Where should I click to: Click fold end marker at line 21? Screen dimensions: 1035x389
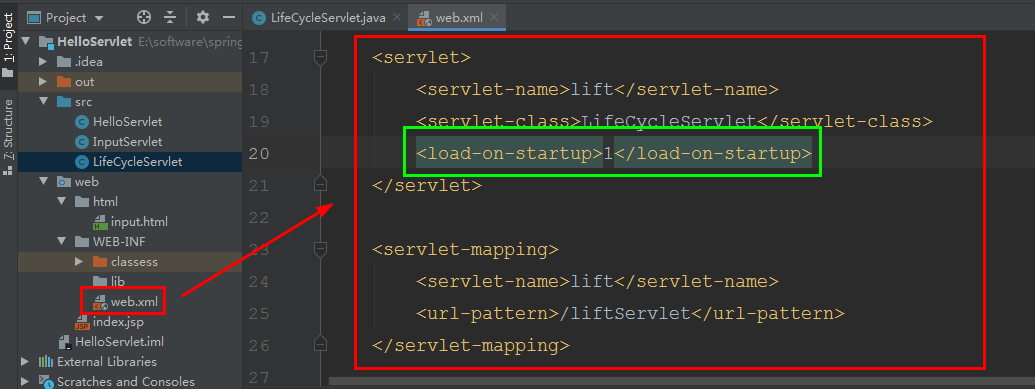click(320, 184)
